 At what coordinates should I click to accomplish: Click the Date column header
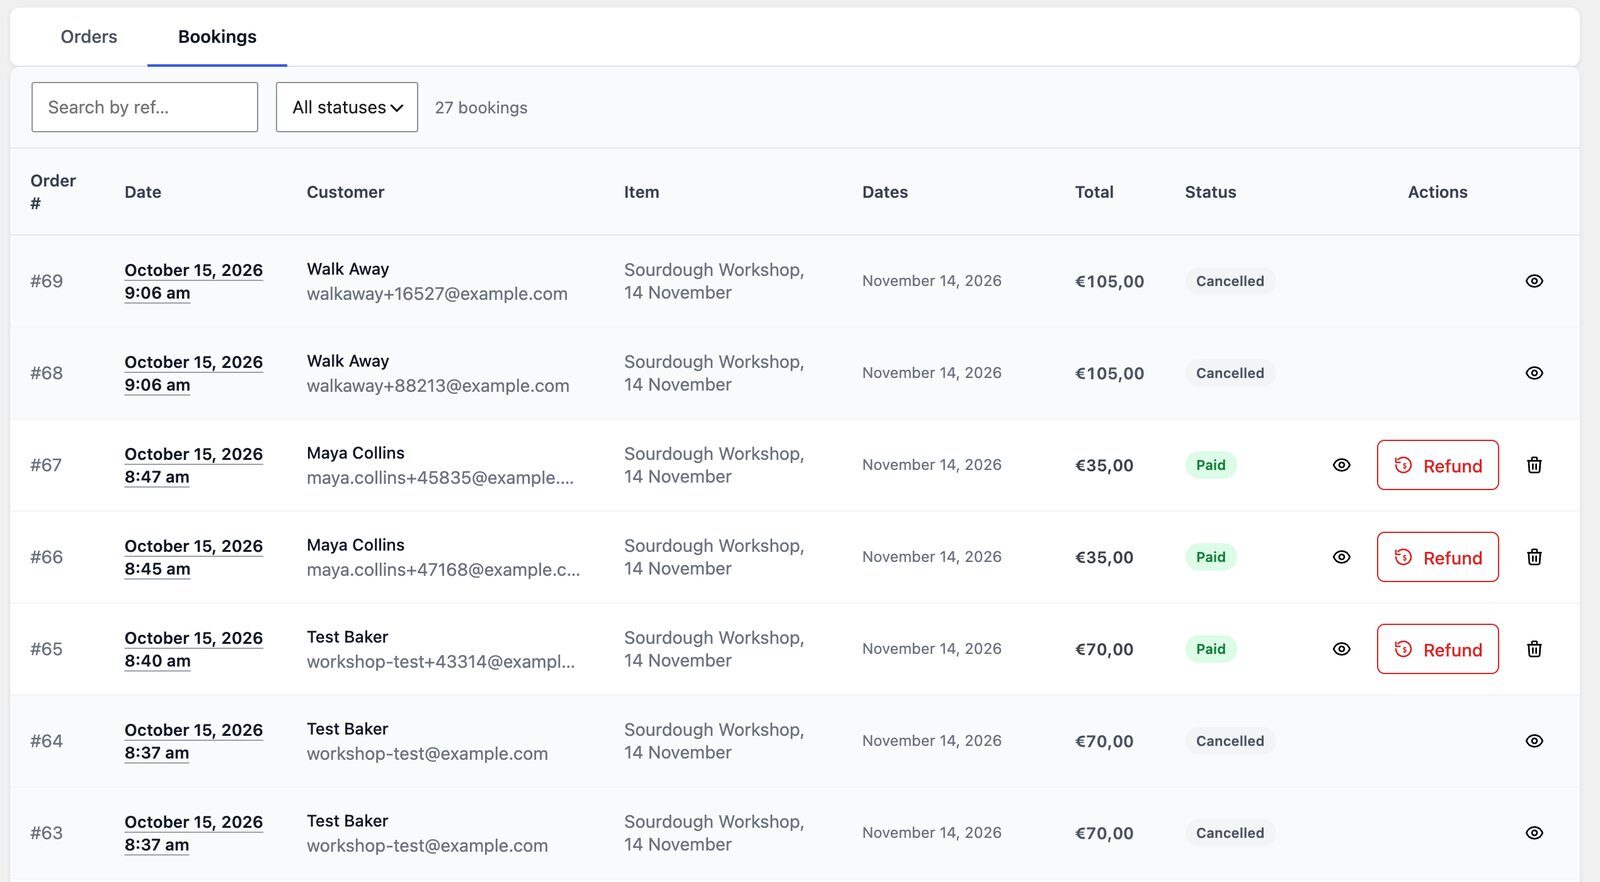tap(143, 192)
